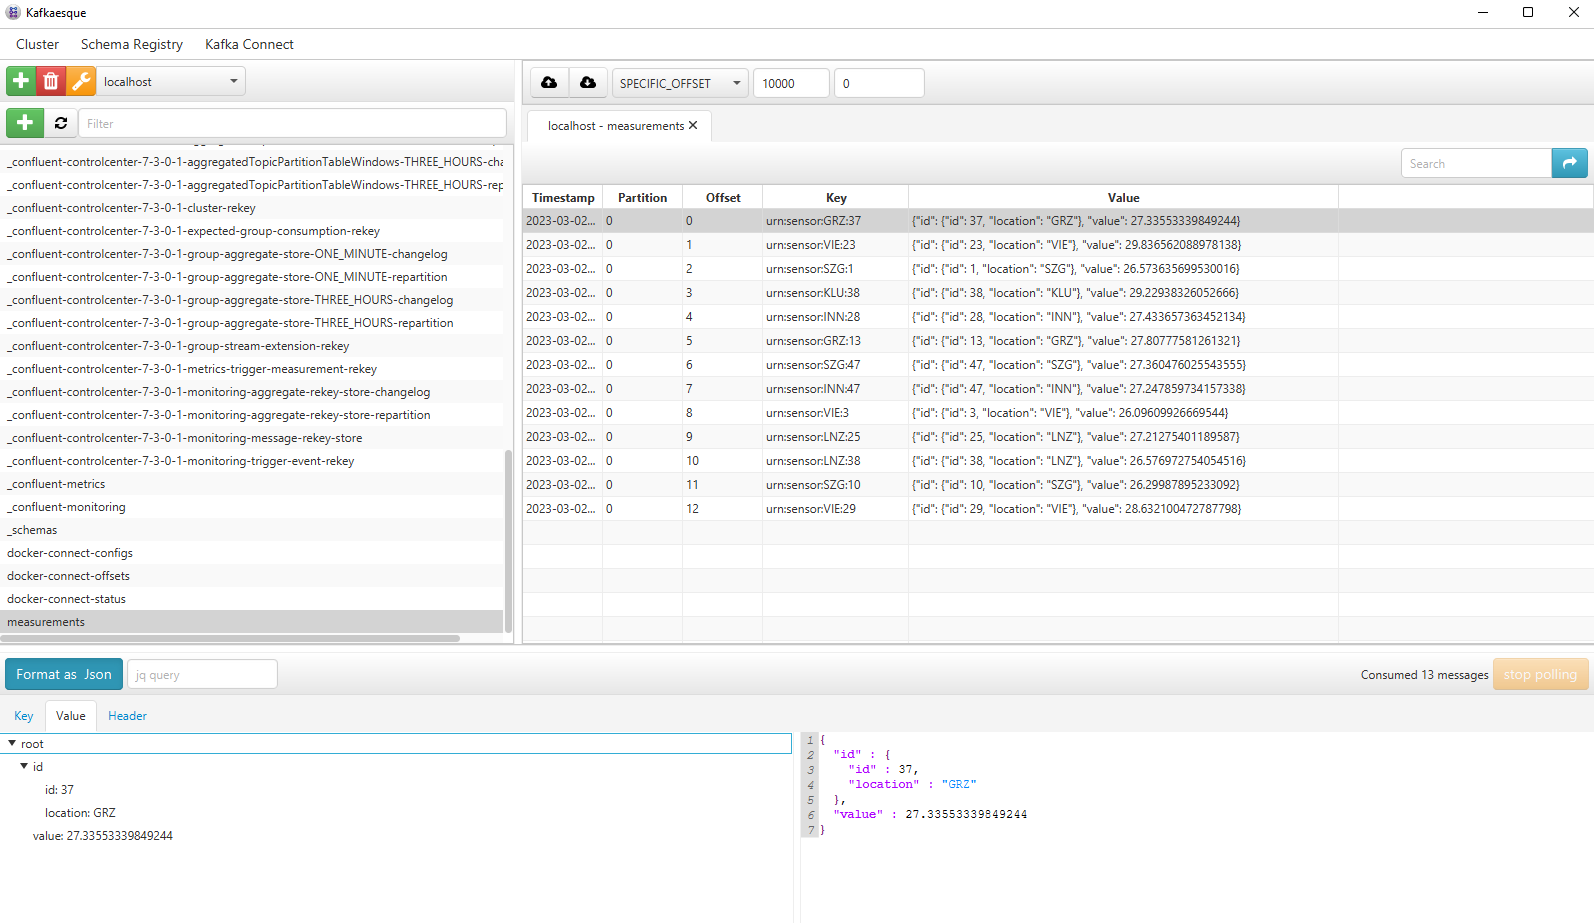Select message row with key urn:sensor:VIE:23

point(1058,245)
